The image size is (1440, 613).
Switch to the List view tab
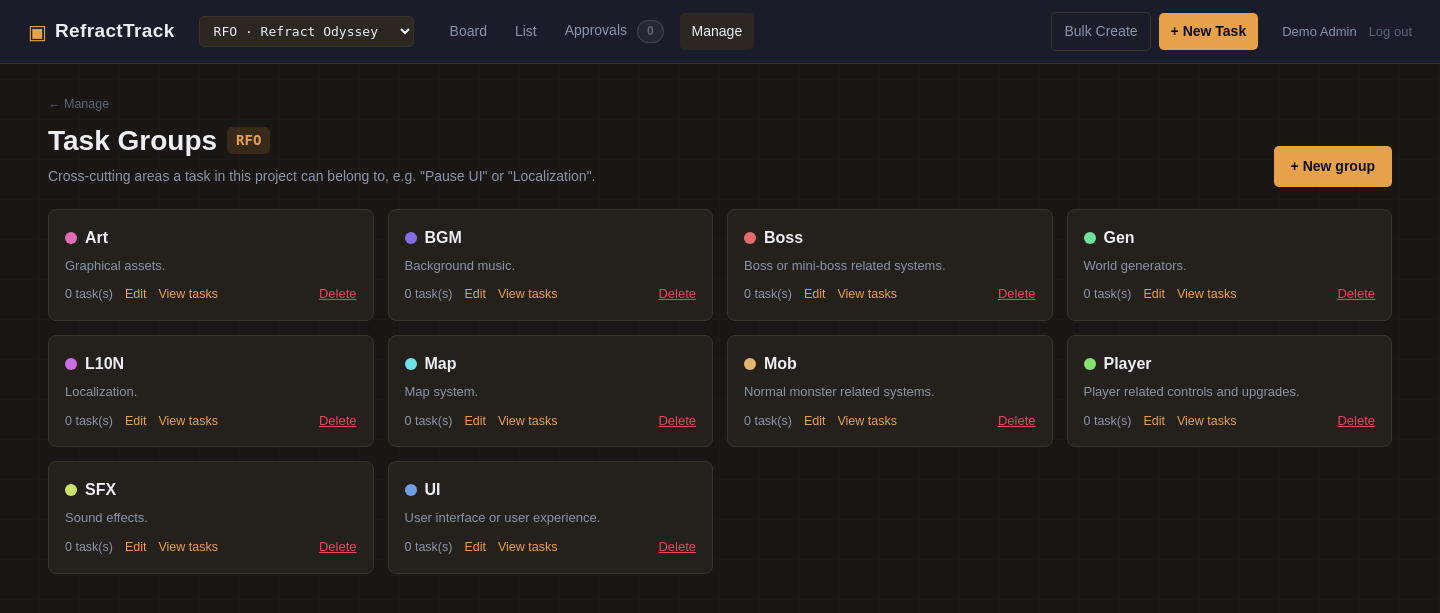526,31
